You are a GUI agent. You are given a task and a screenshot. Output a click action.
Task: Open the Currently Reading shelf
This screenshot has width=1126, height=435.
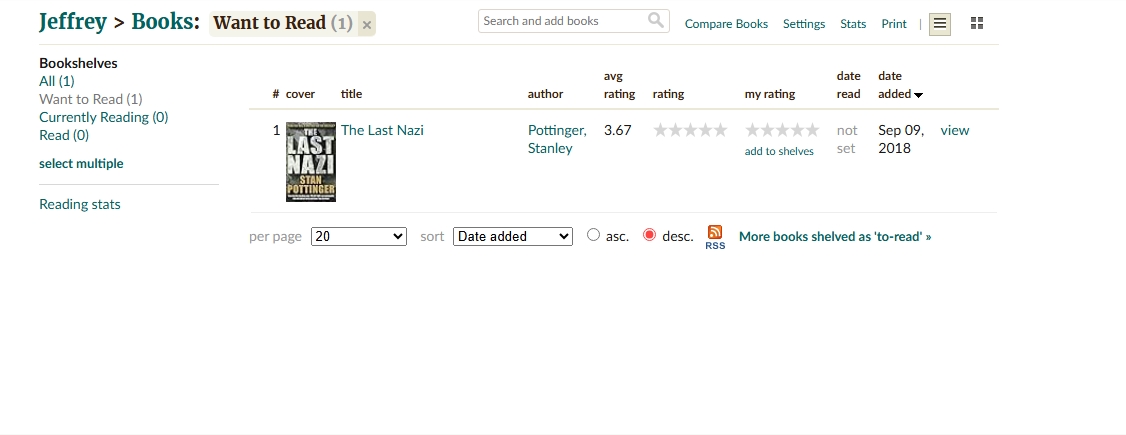tap(103, 117)
